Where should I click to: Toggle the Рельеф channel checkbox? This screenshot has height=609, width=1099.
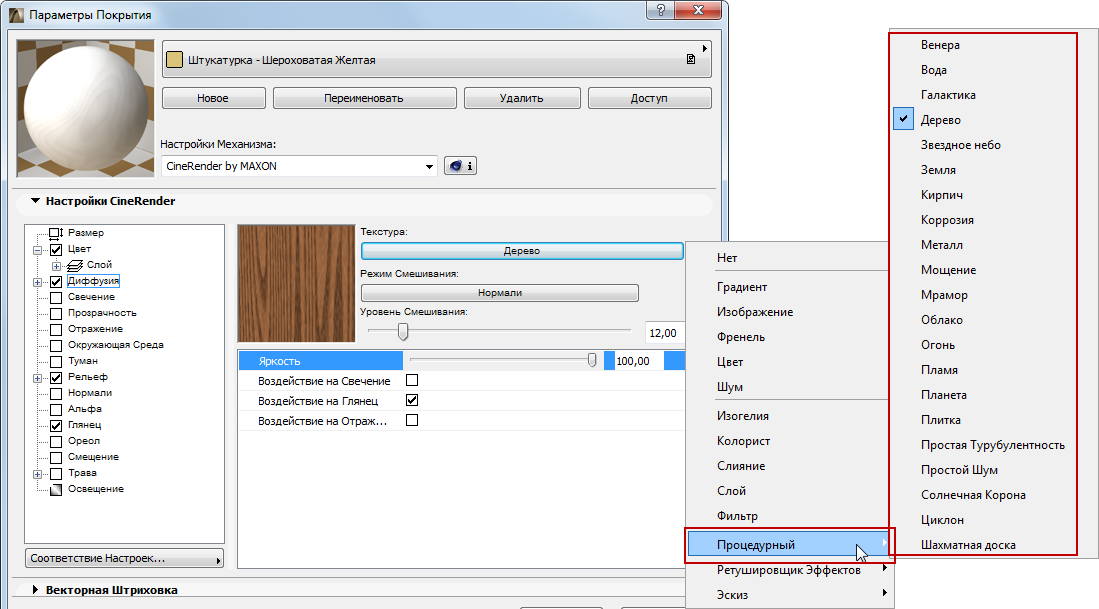pyautogui.click(x=56, y=378)
